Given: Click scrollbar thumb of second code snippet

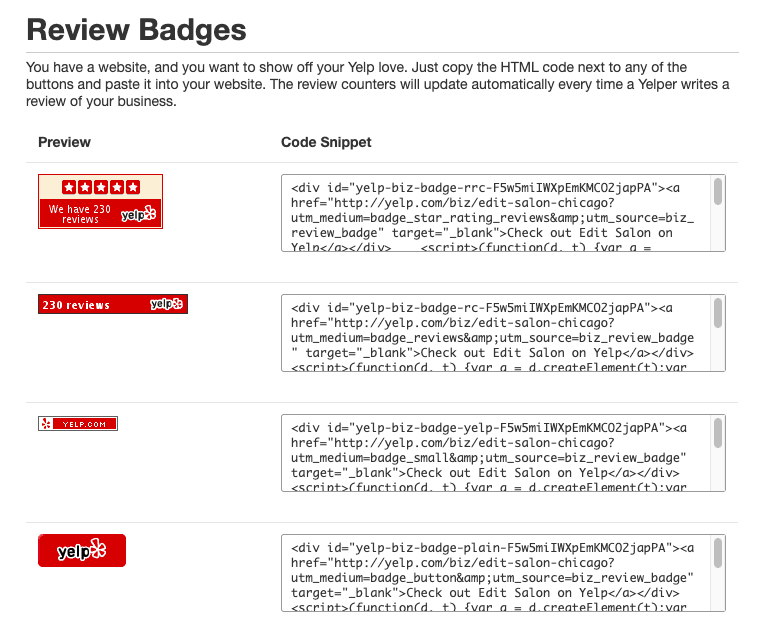Looking at the screenshot, I should pyautogui.click(x=718, y=312).
